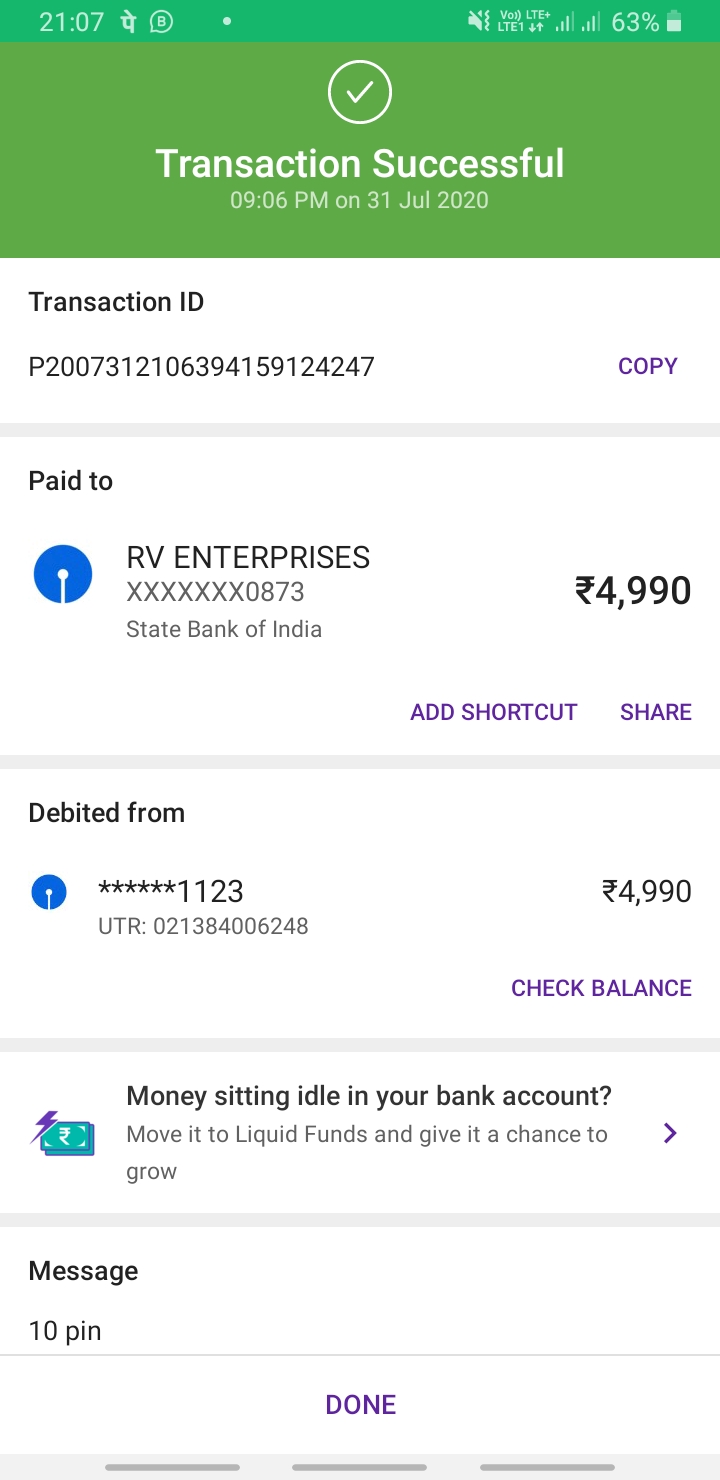Tap the B notification icon in status bar
Image resolution: width=720 pixels, height=1480 pixels.
coord(161,22)
